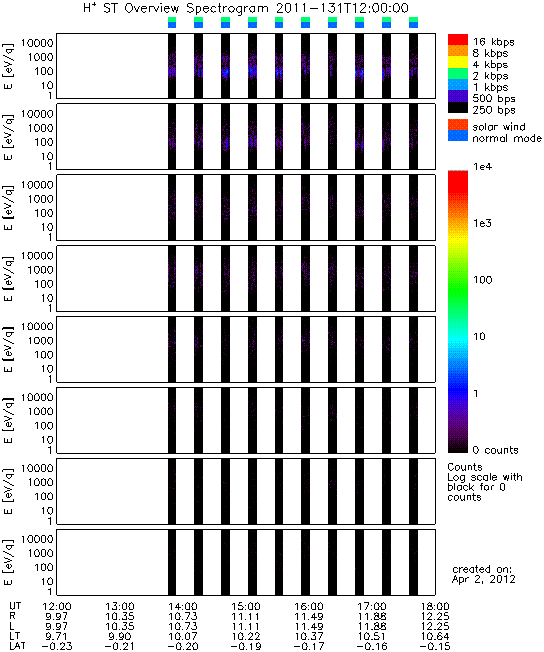The width and height of the screenshot is (544, 652).
Task: Click the red 16 kbps legend swatch
Action: pyautogui.click(x=458, y=40)
